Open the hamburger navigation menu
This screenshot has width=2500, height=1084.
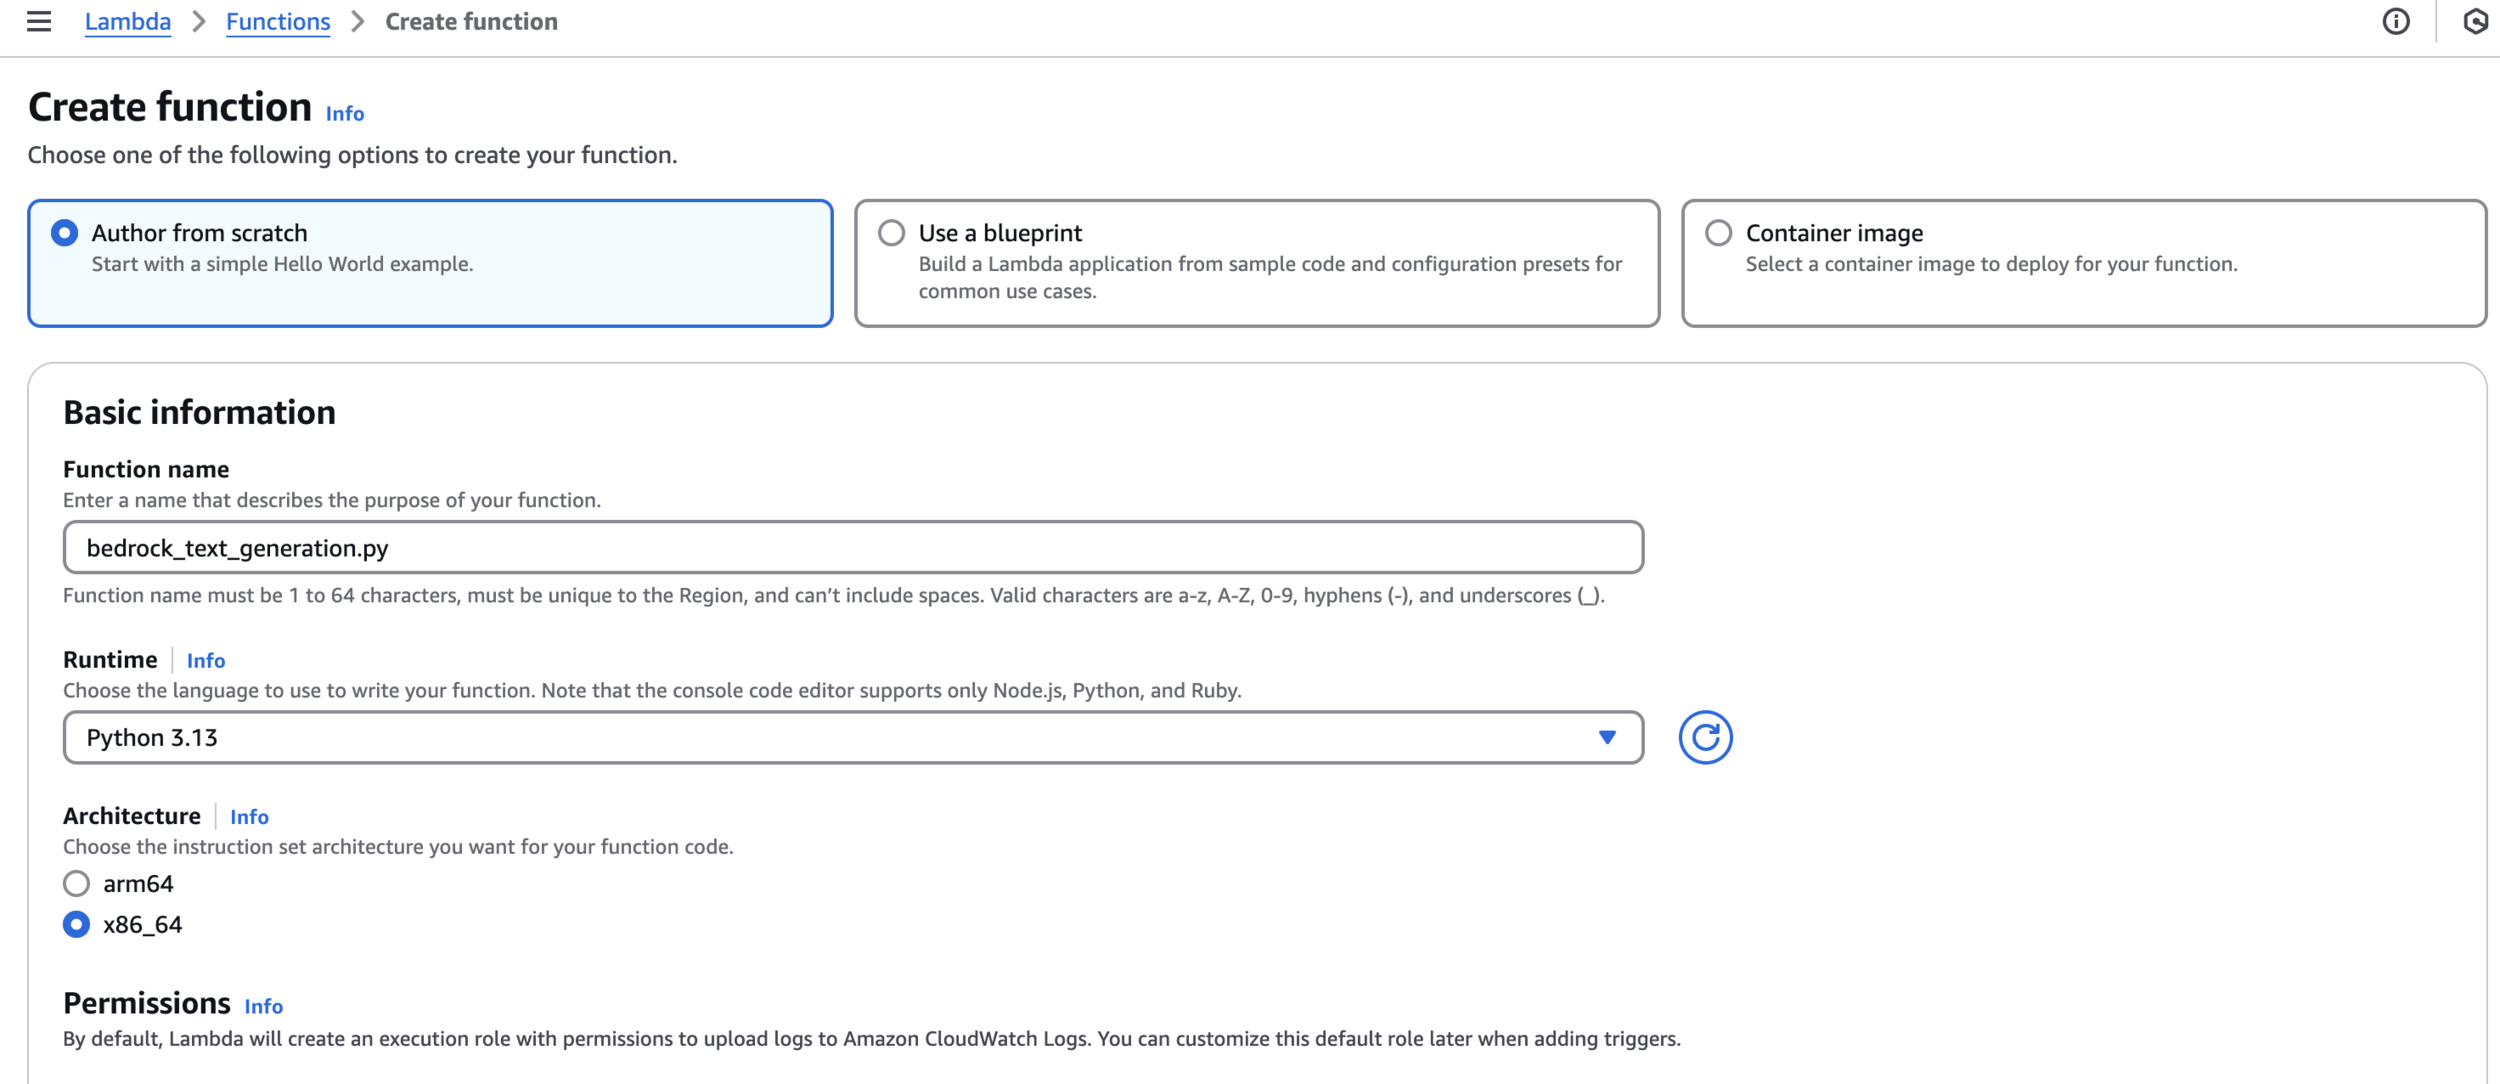pos(39,21)
